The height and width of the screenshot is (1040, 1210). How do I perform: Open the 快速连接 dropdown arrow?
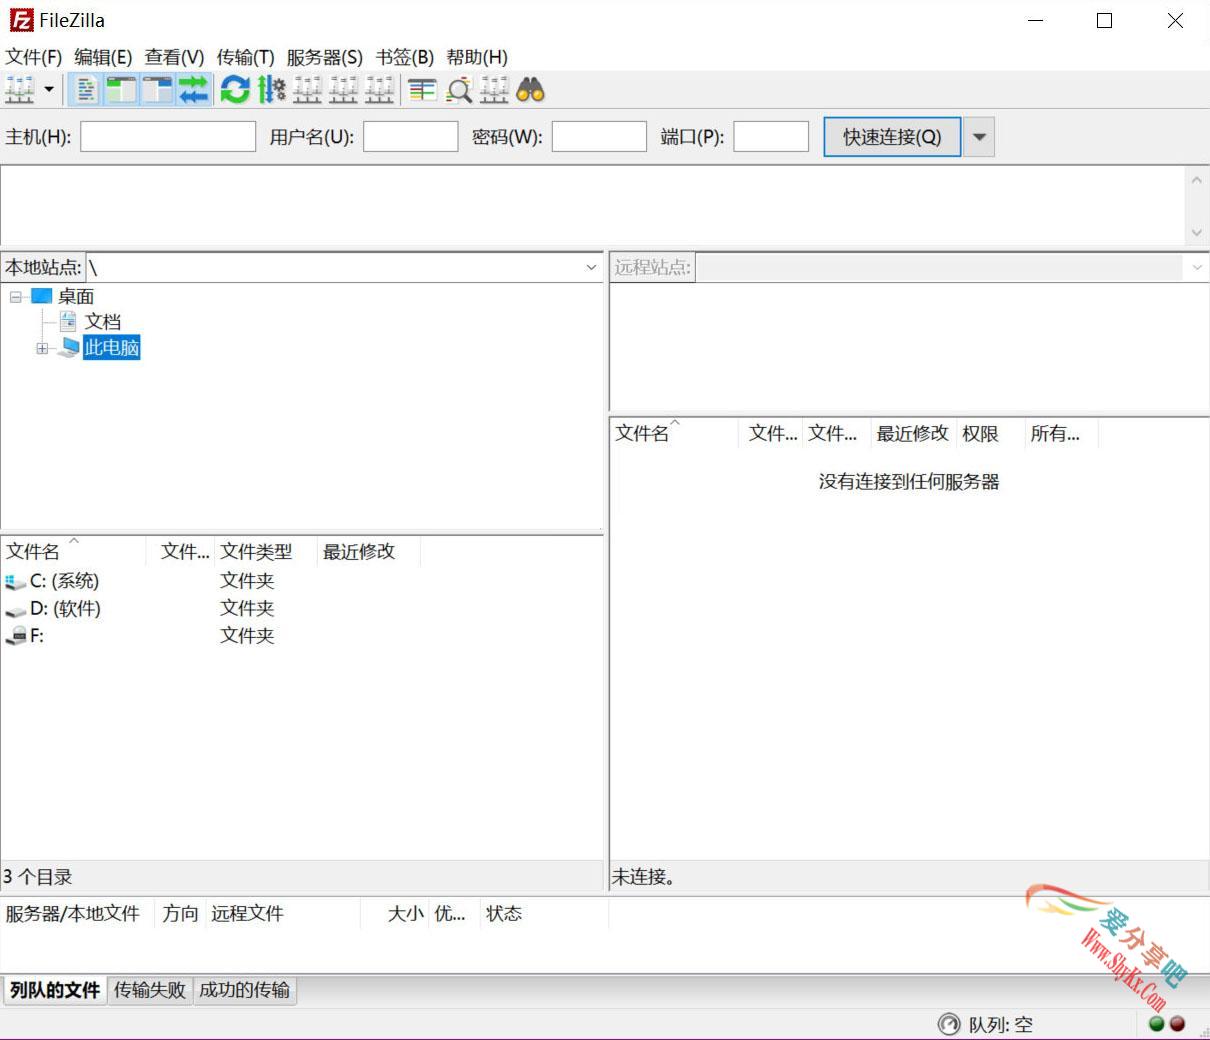[978, 137]
